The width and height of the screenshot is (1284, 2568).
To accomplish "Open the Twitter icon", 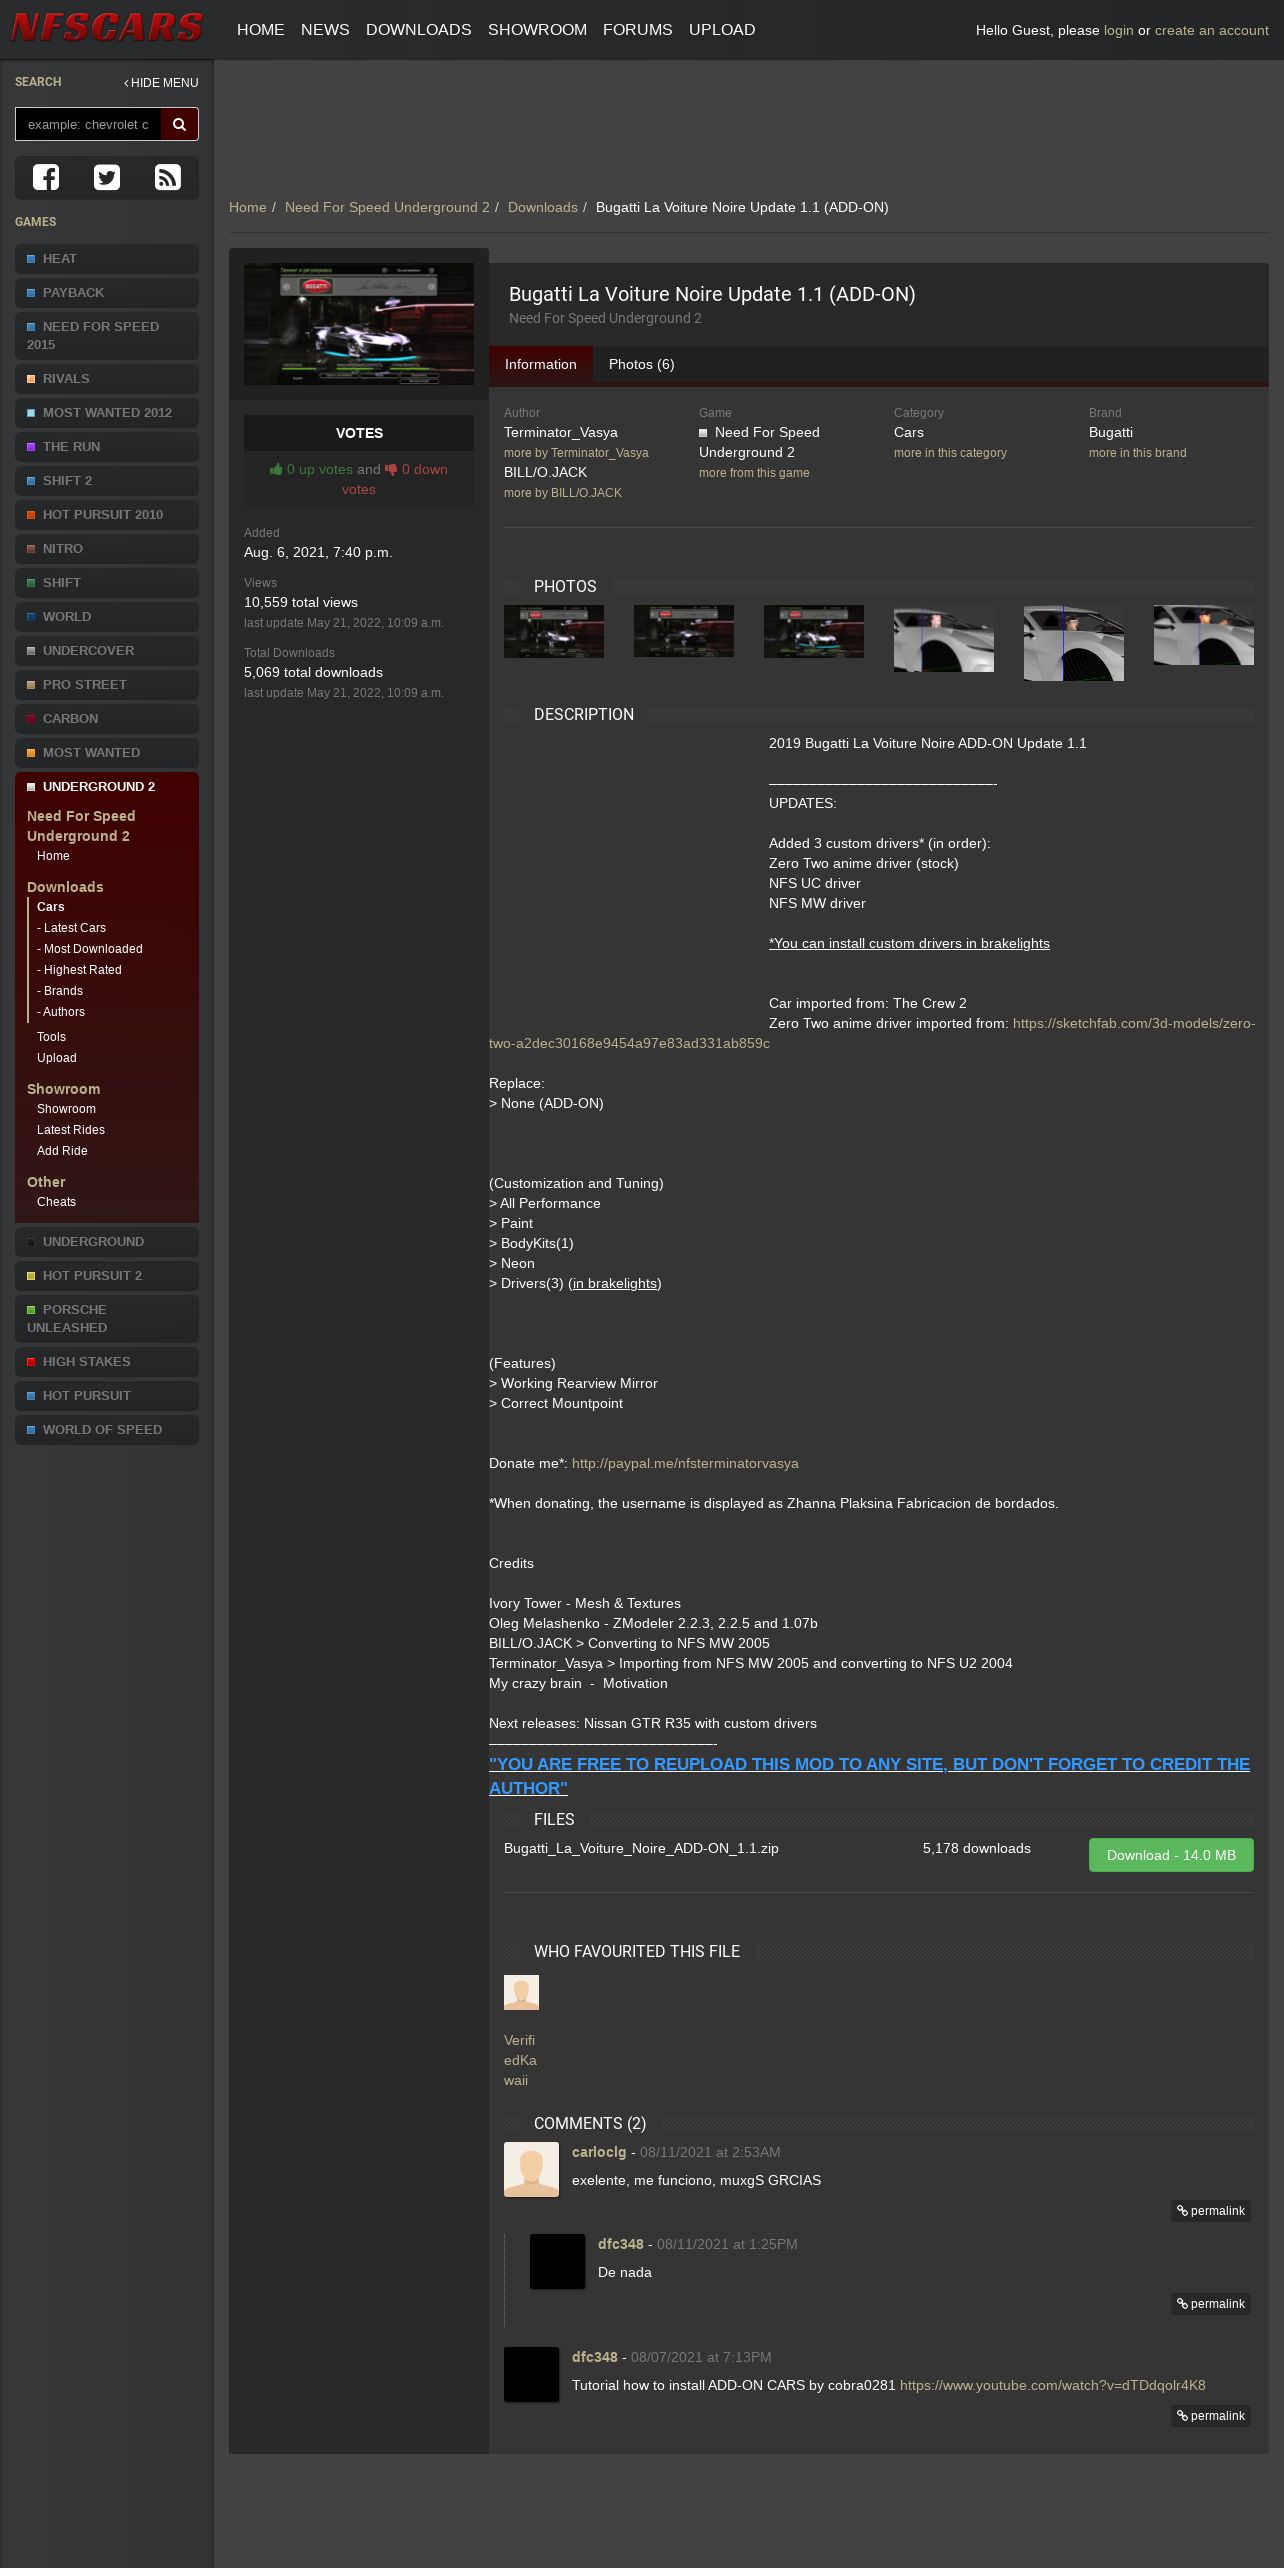I will pyautogui.click(x=107, y=177).
